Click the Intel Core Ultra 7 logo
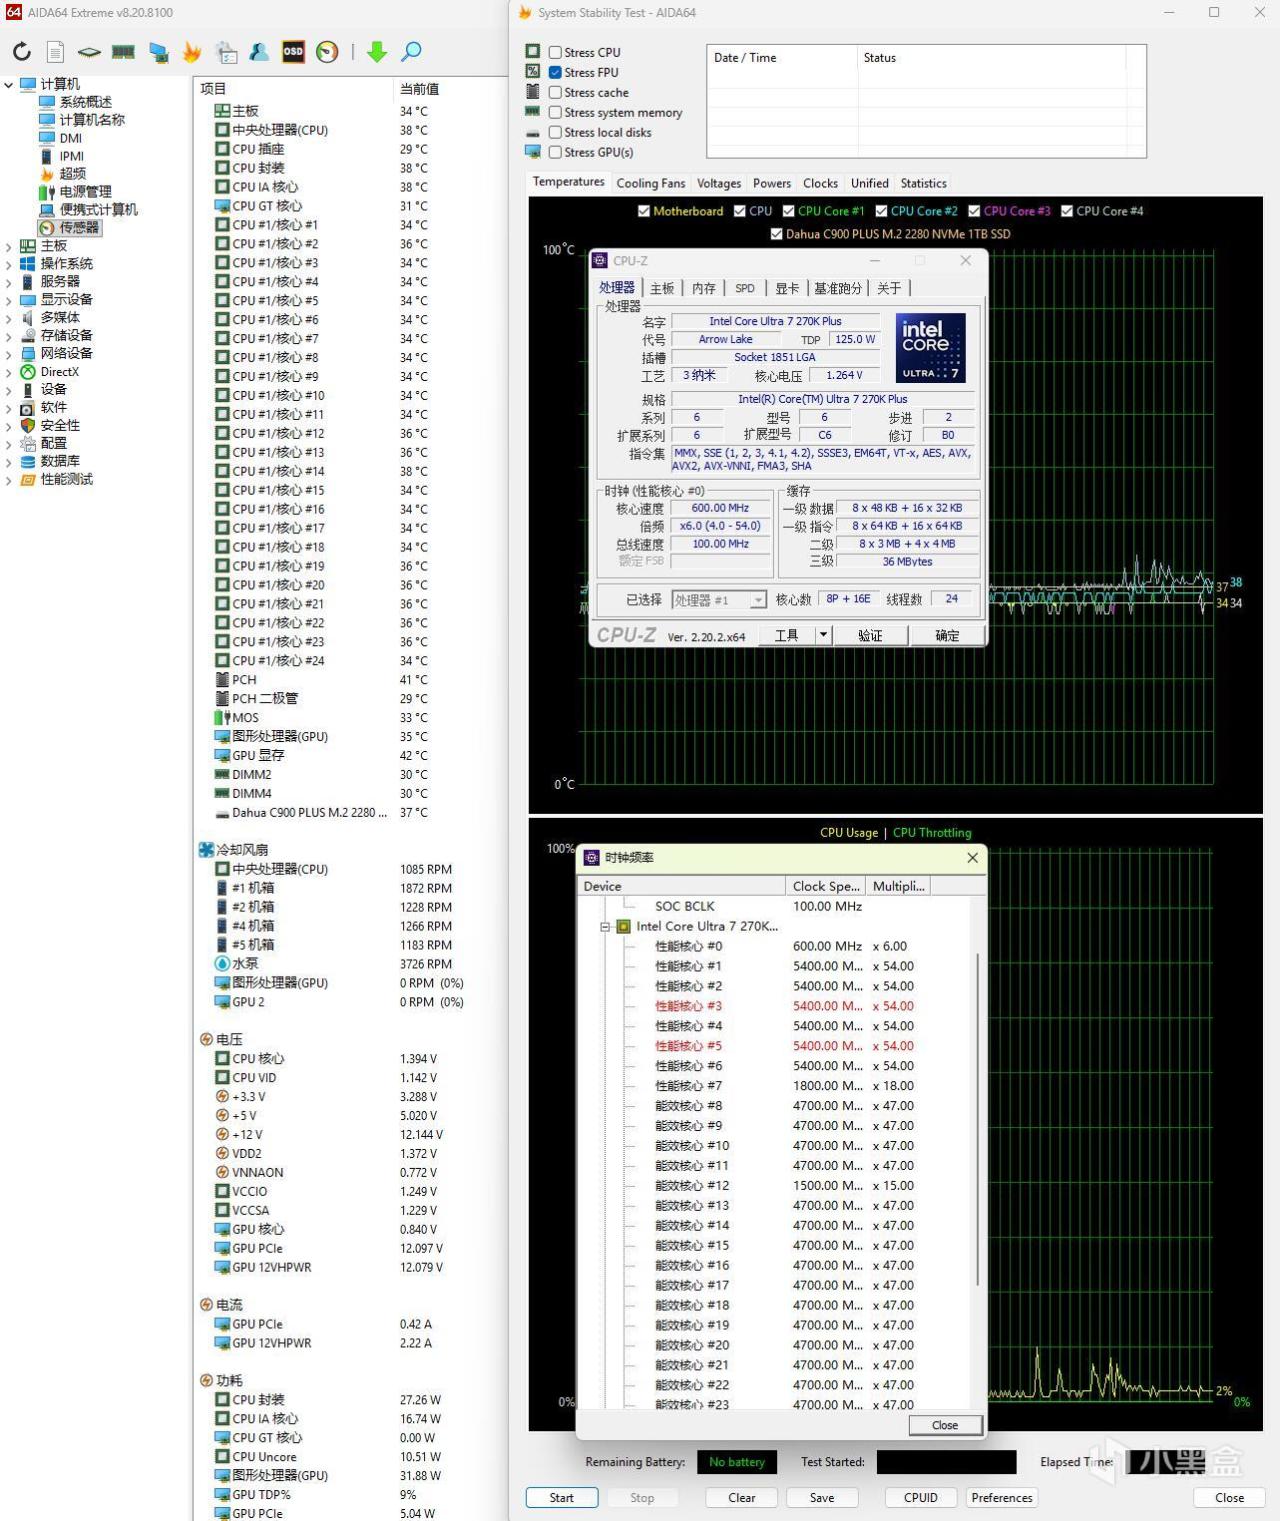This screenshot has height=1521, width=1280. pyautogui.click(x=931, y=348)
